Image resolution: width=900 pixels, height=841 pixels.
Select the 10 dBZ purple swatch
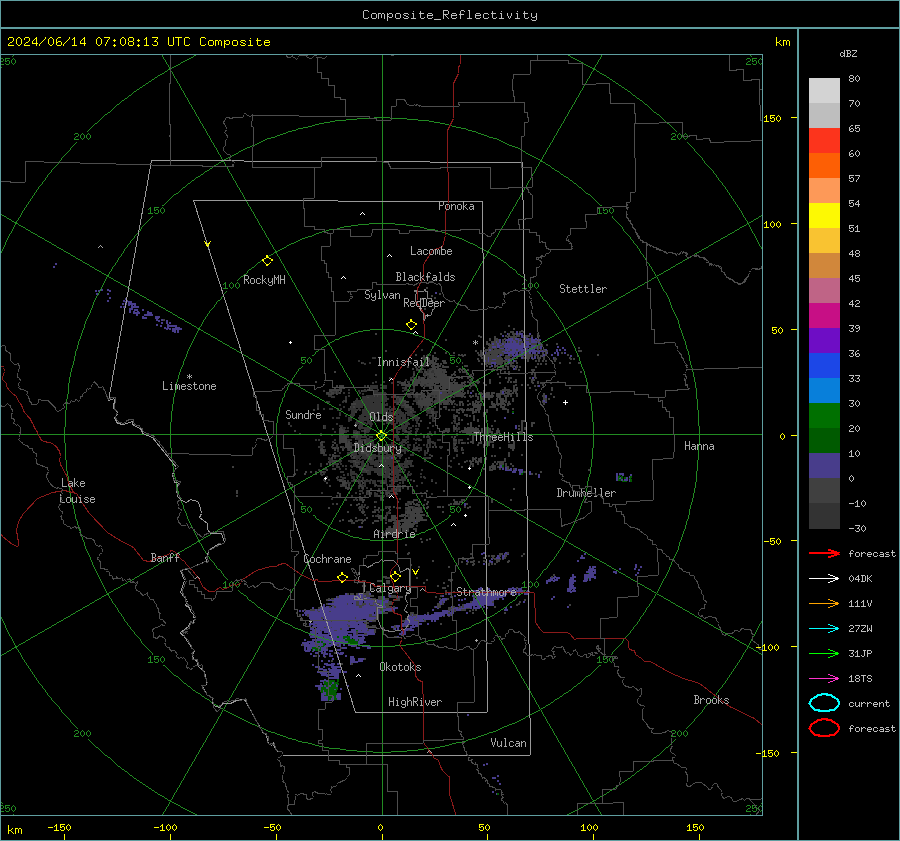[824, 465]
